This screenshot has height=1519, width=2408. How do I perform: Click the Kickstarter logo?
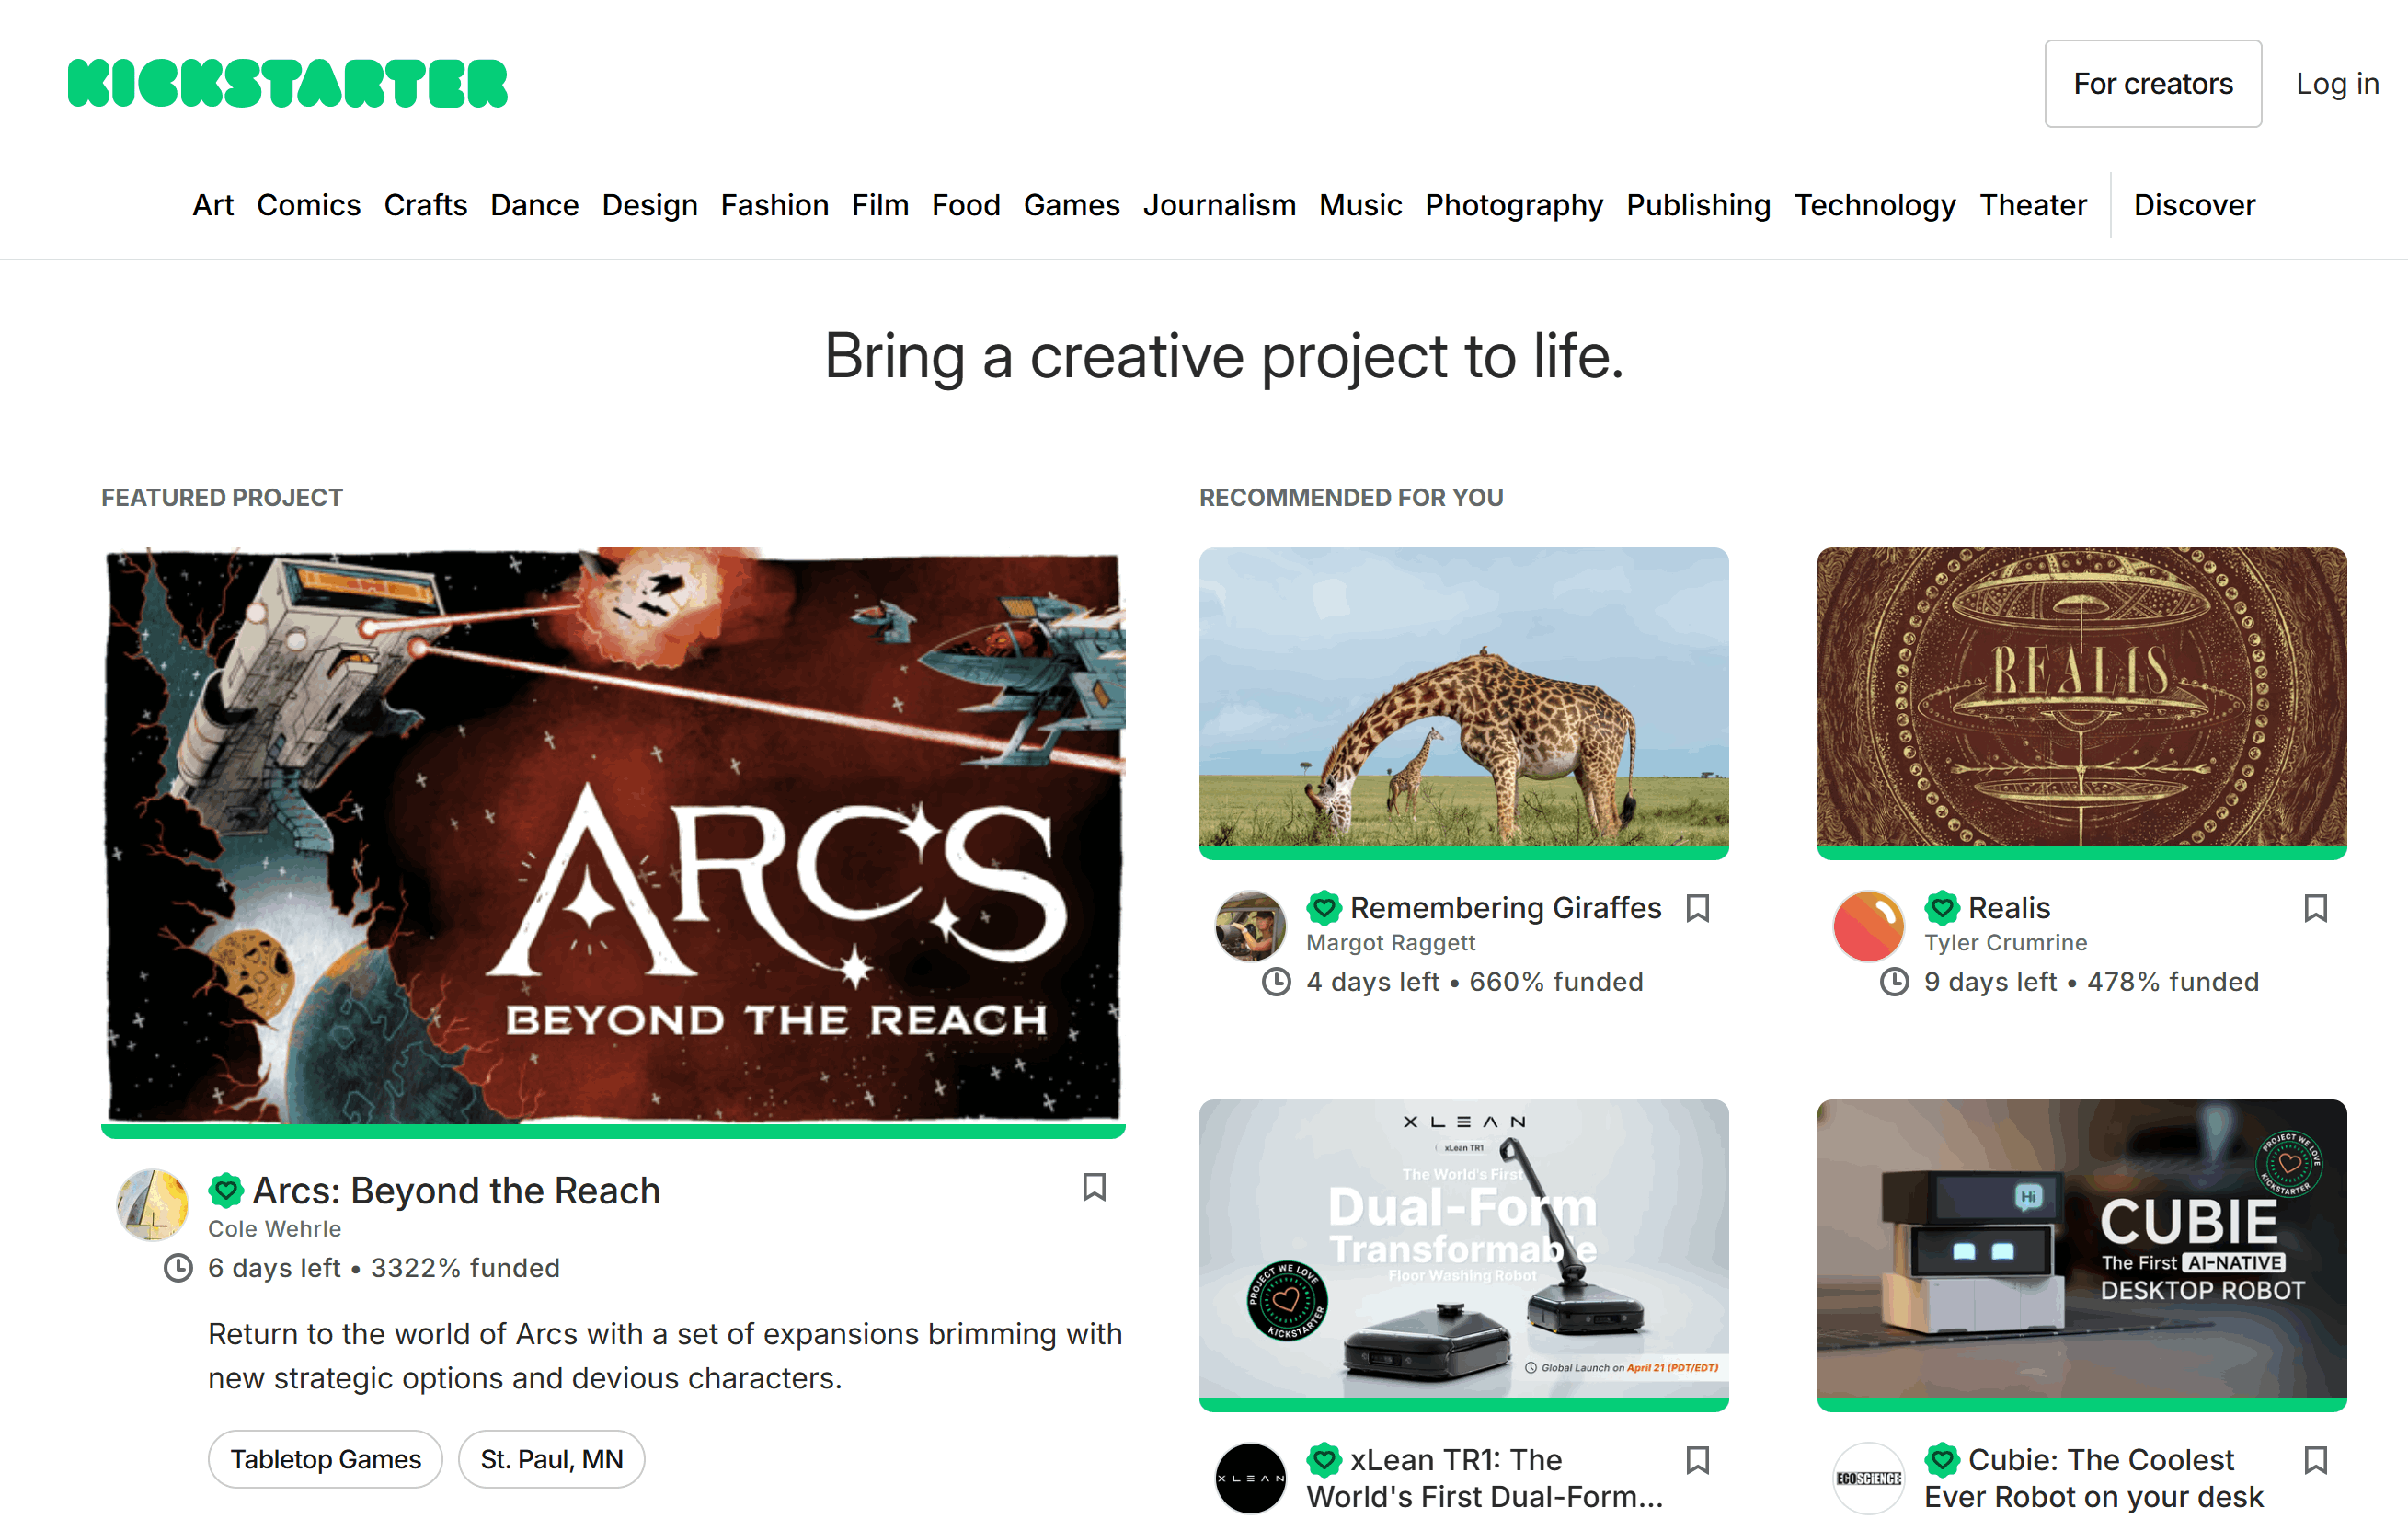coord(286,82)
